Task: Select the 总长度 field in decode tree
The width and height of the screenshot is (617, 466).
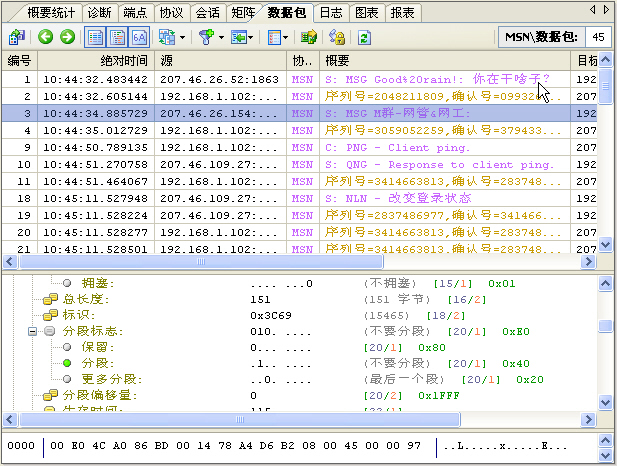Action: click(x=84, y=299)
